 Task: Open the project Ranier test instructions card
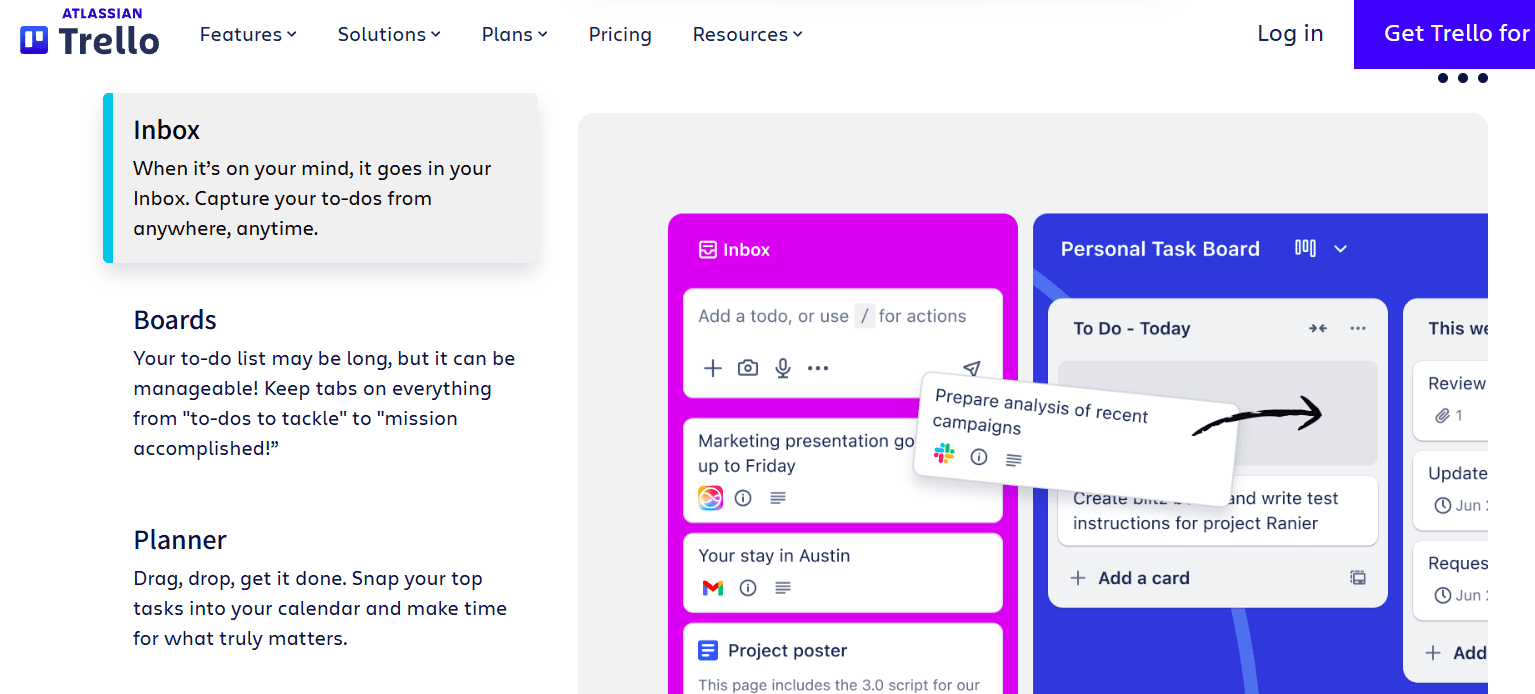1218,511
